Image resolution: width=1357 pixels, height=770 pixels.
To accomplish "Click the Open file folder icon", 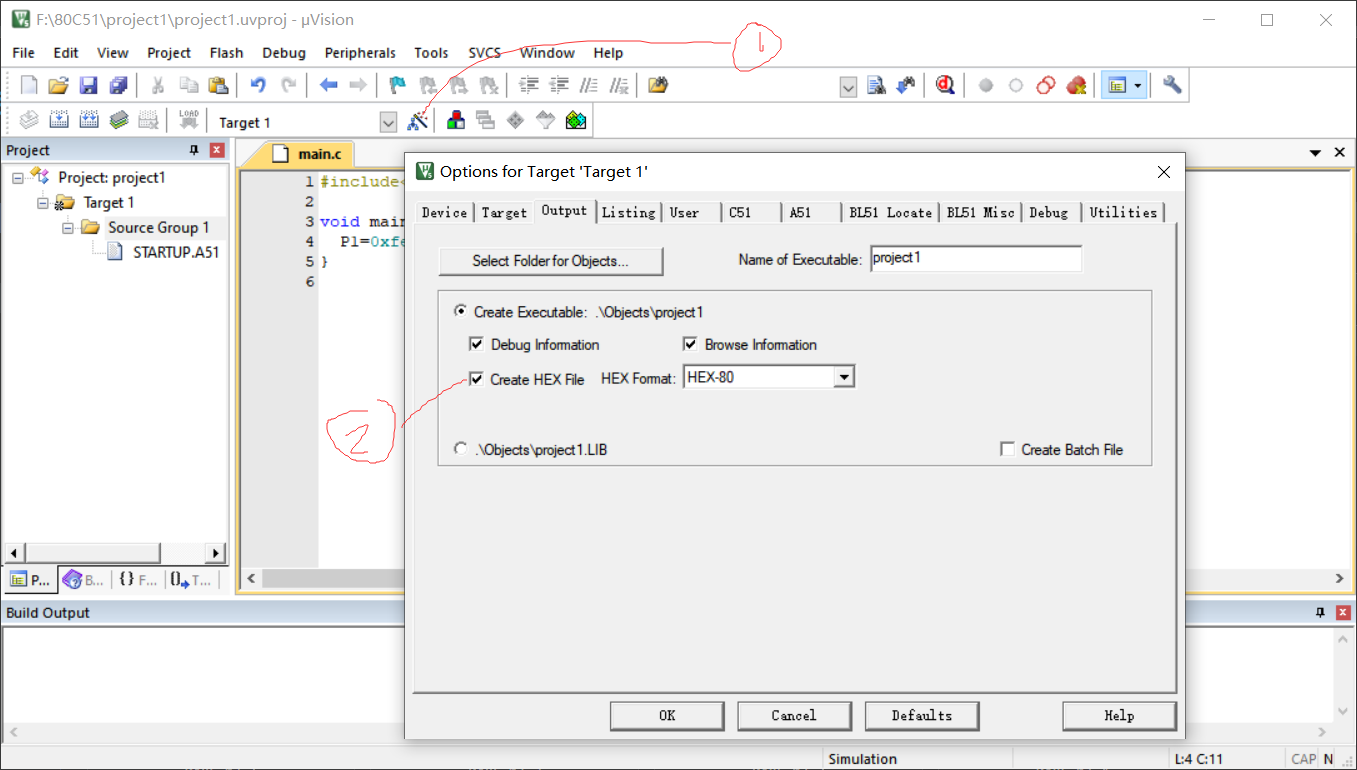I will tap(59, 85).
